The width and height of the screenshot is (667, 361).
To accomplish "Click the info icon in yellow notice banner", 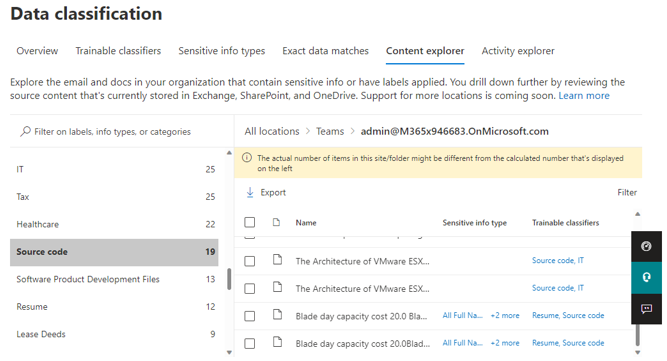I will point(247,158).
